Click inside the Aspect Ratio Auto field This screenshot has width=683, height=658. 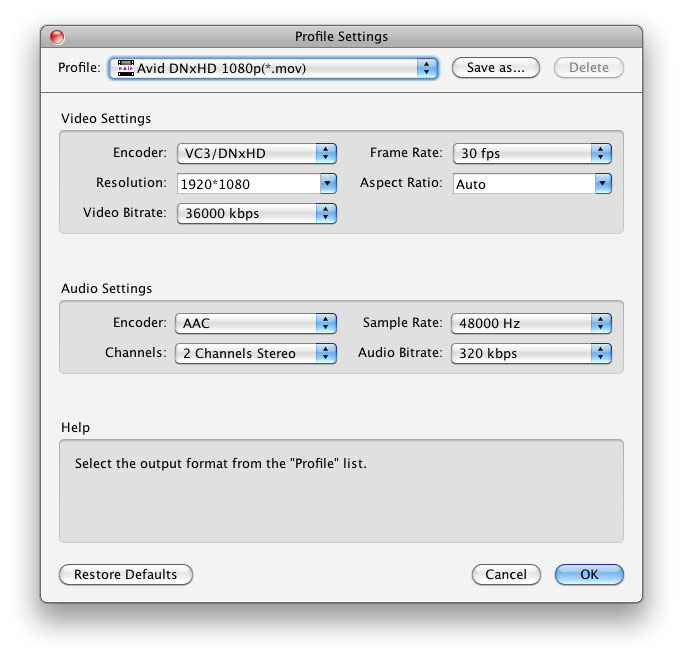pos(521,184)
